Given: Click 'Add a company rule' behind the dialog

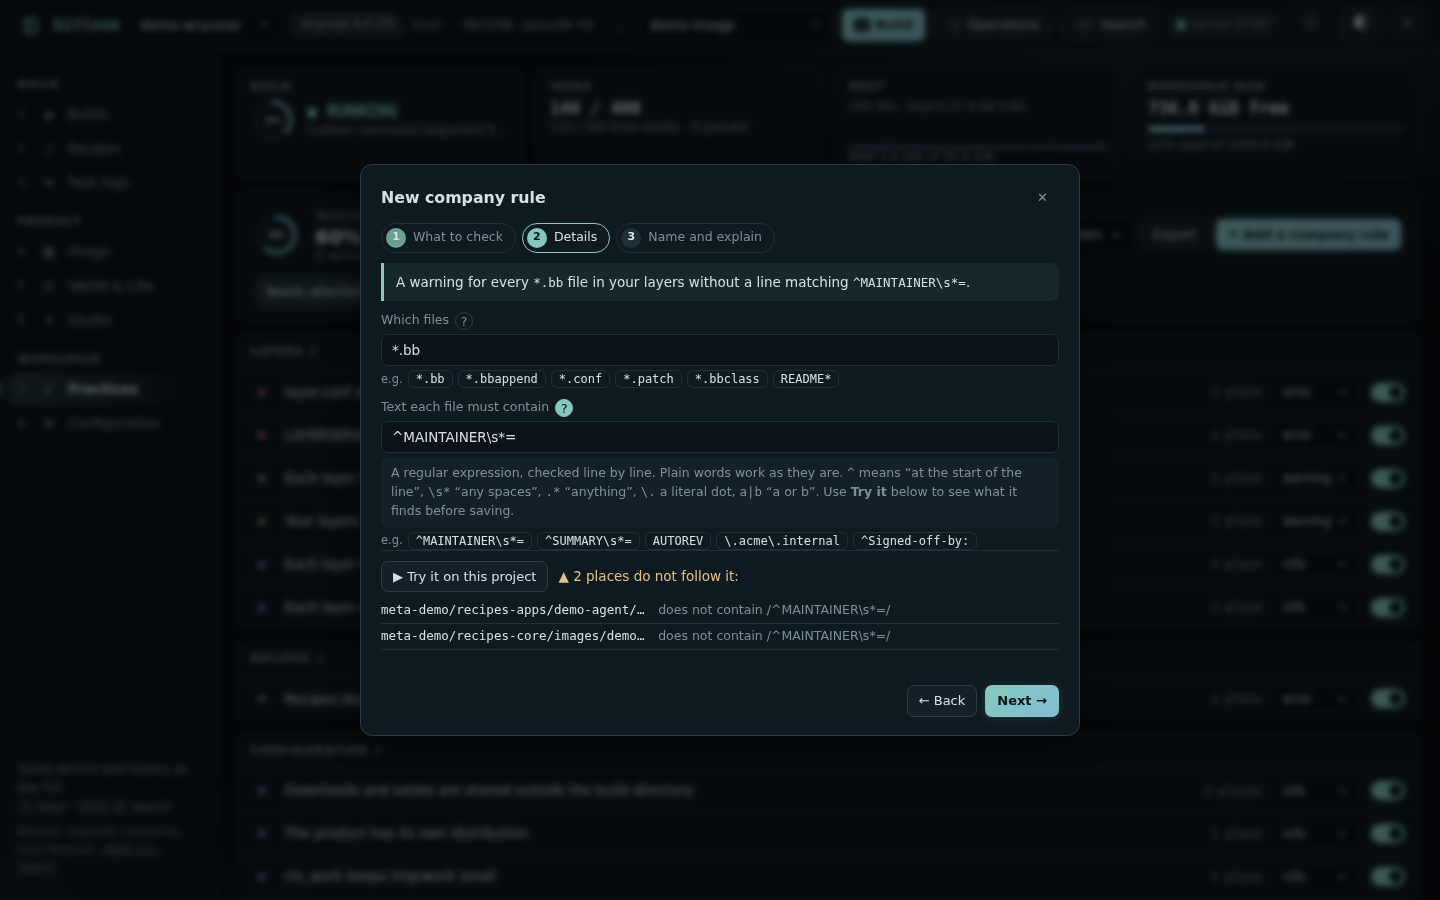Looking at the screenshot, I should [x=1308, y=235].
